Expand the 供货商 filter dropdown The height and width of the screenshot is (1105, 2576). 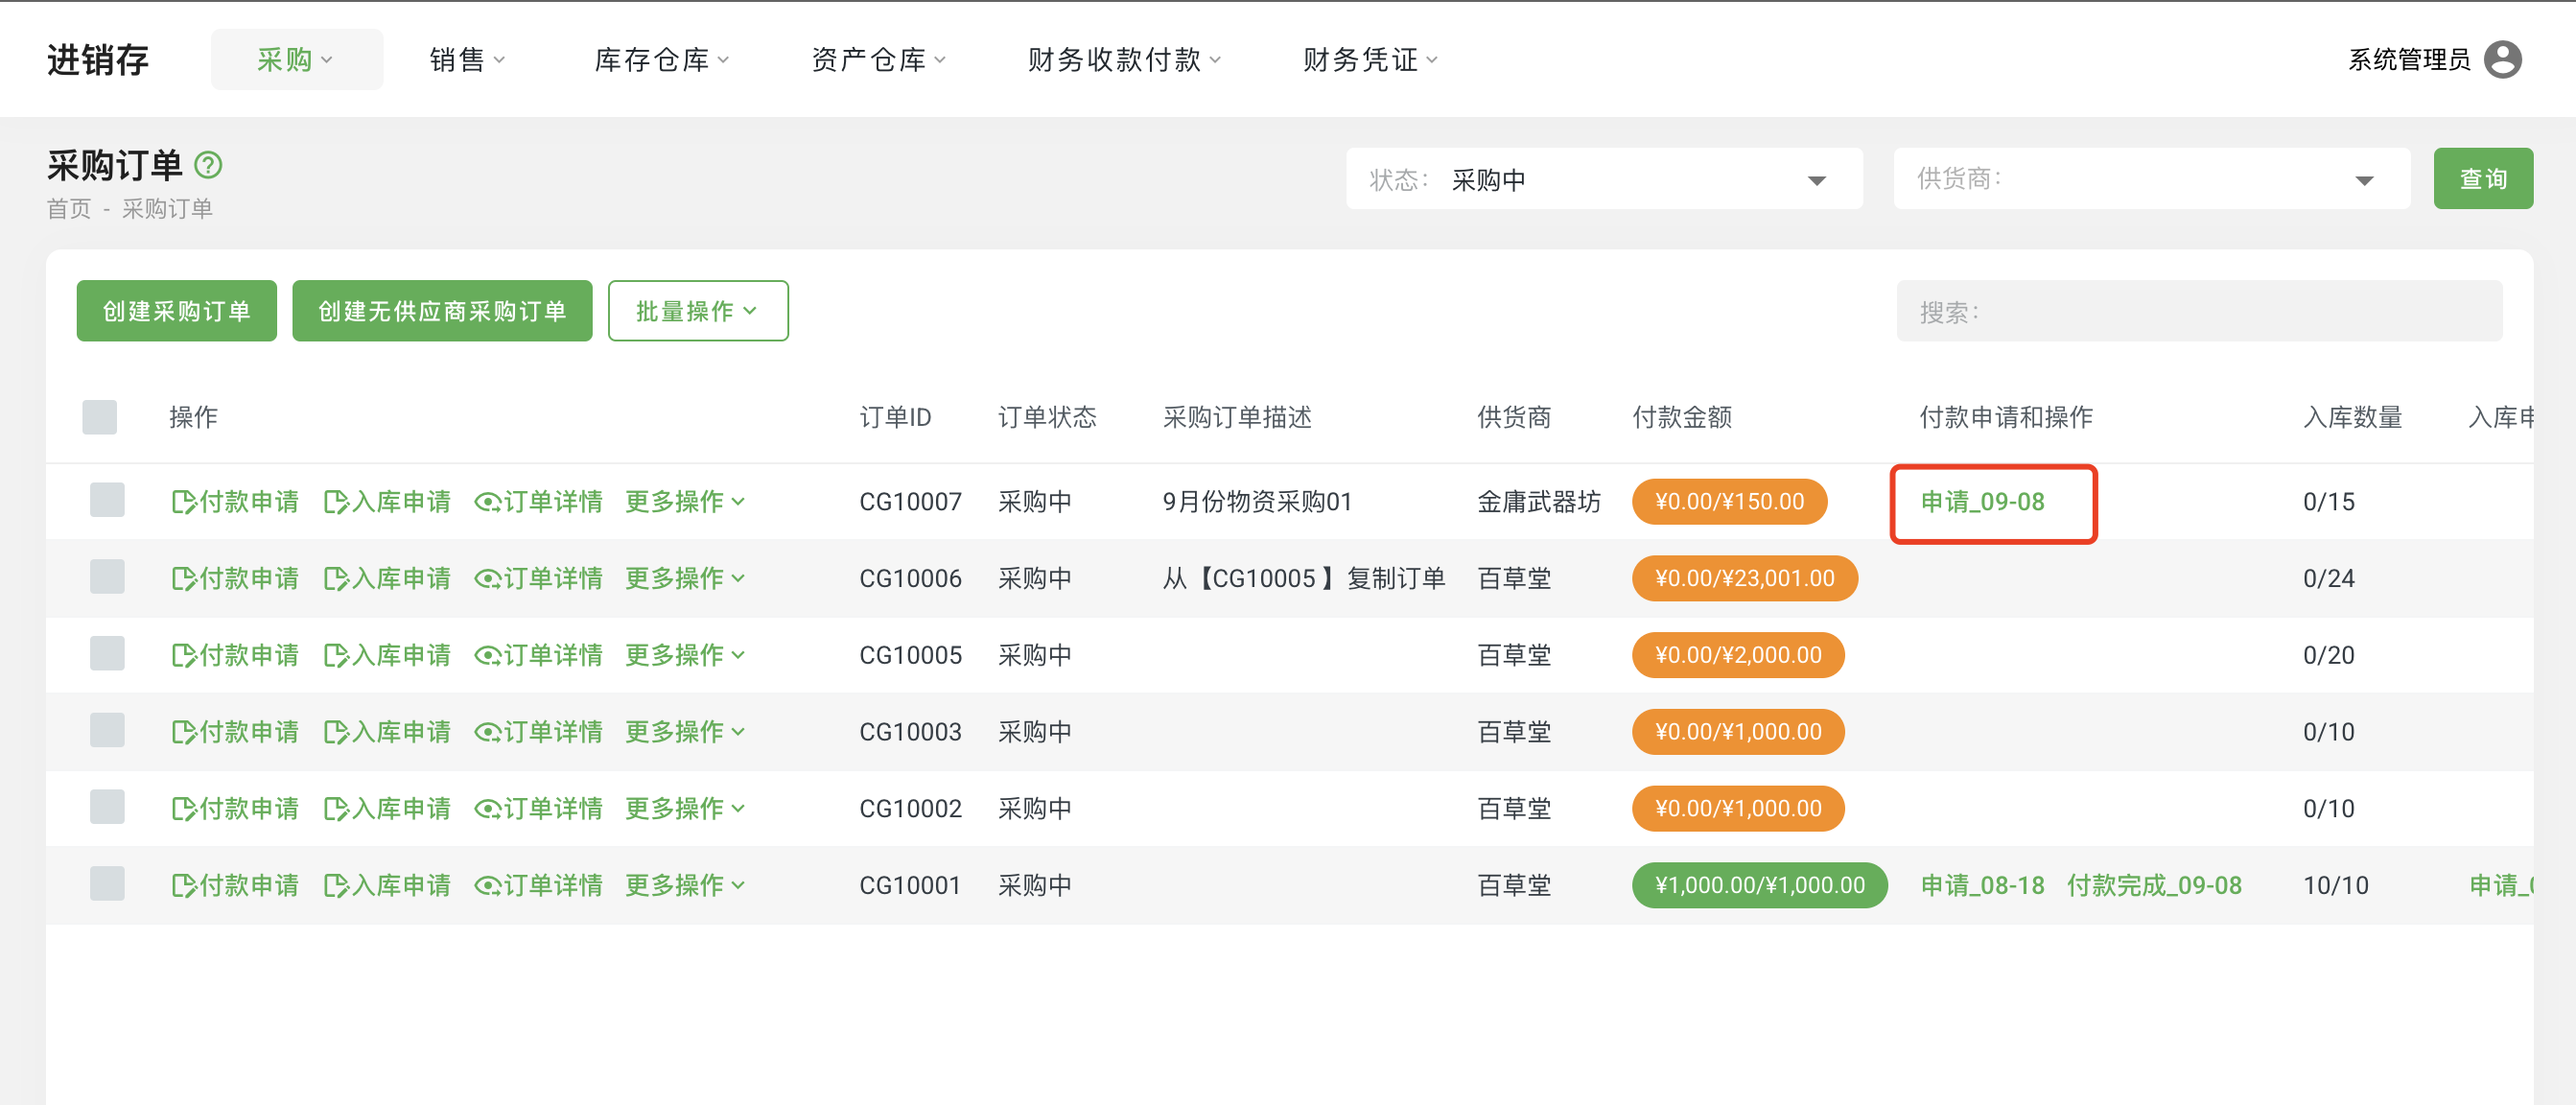2152,179
